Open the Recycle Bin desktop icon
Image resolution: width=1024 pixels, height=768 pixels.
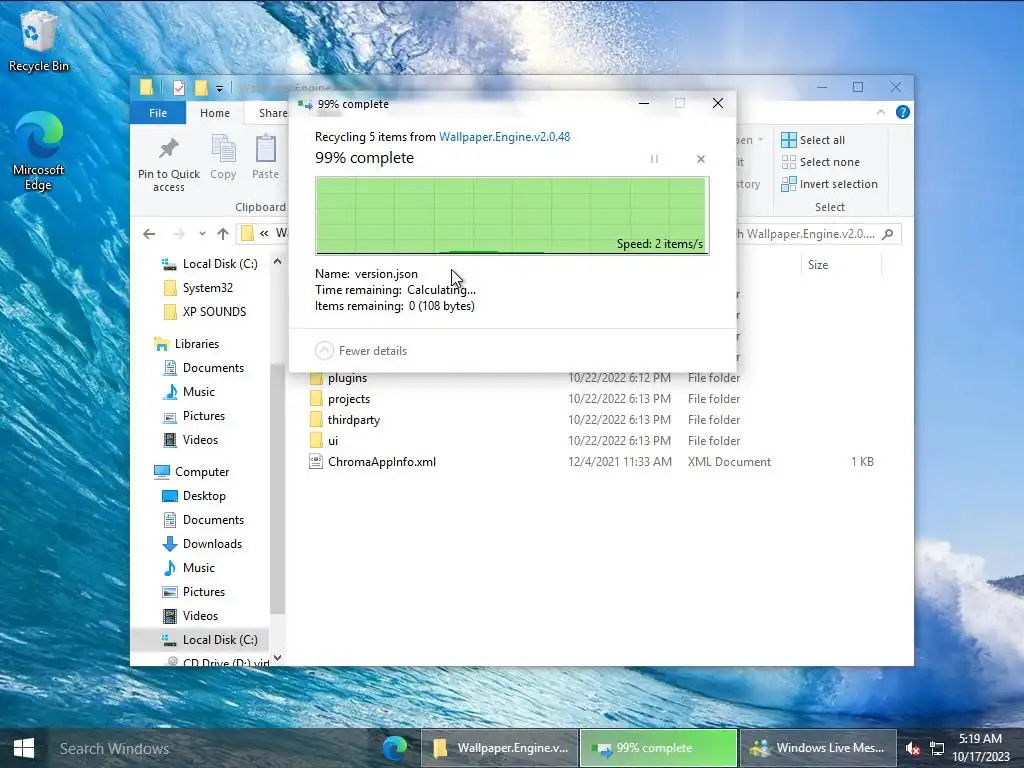tap(38, 40)
